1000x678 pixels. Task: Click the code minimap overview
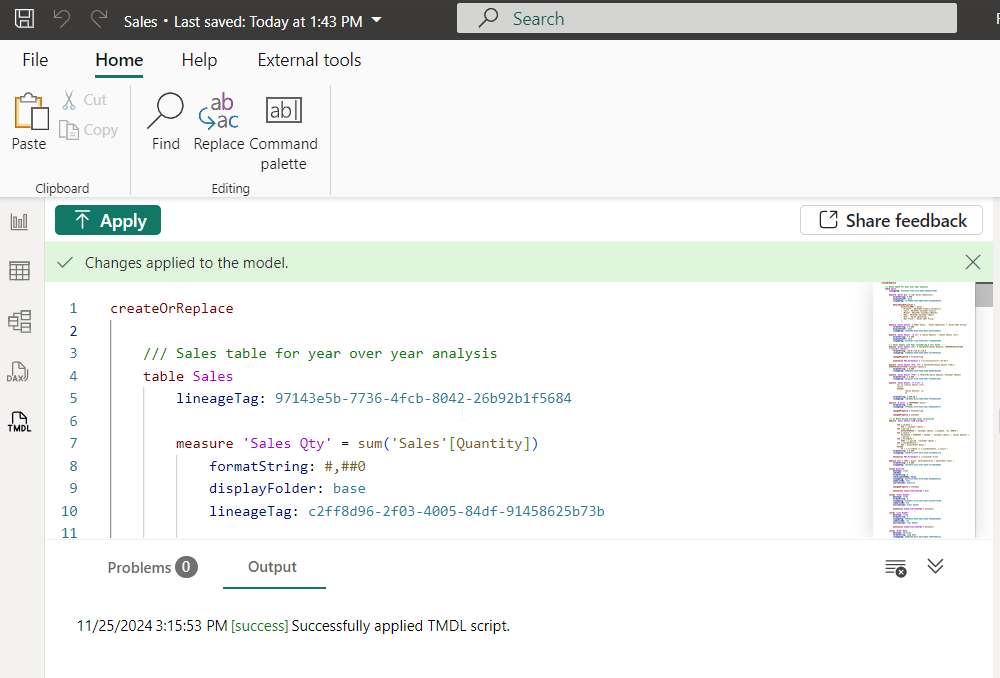tap(923, 410)
